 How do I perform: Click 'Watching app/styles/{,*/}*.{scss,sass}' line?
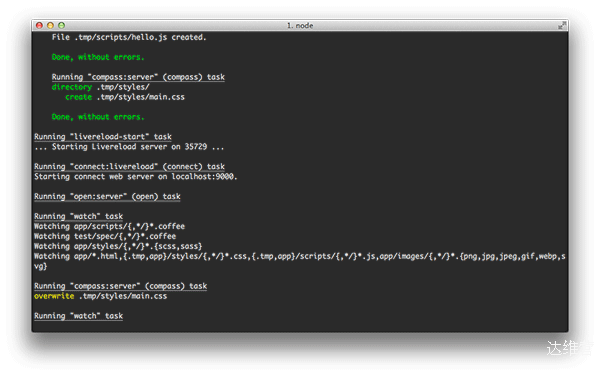[x=118, y=246]
